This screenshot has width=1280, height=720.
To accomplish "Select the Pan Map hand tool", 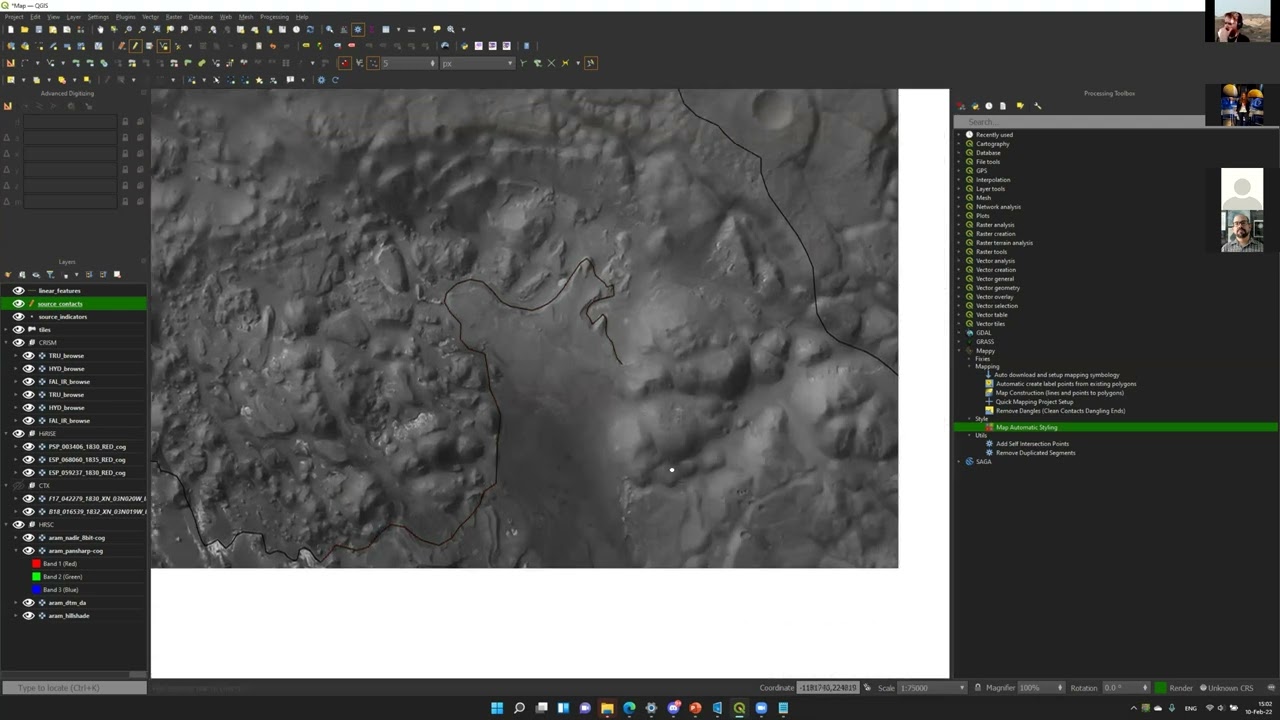I will point(99,30).
